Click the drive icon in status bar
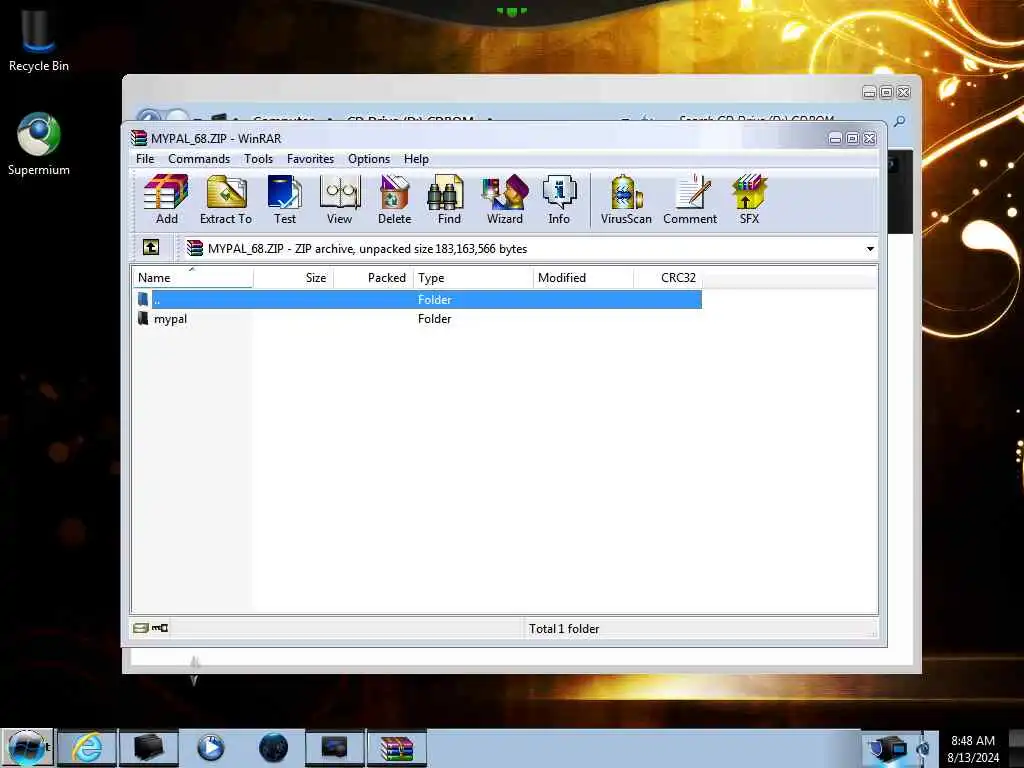The image size is (1024, 768). [140, 628]
